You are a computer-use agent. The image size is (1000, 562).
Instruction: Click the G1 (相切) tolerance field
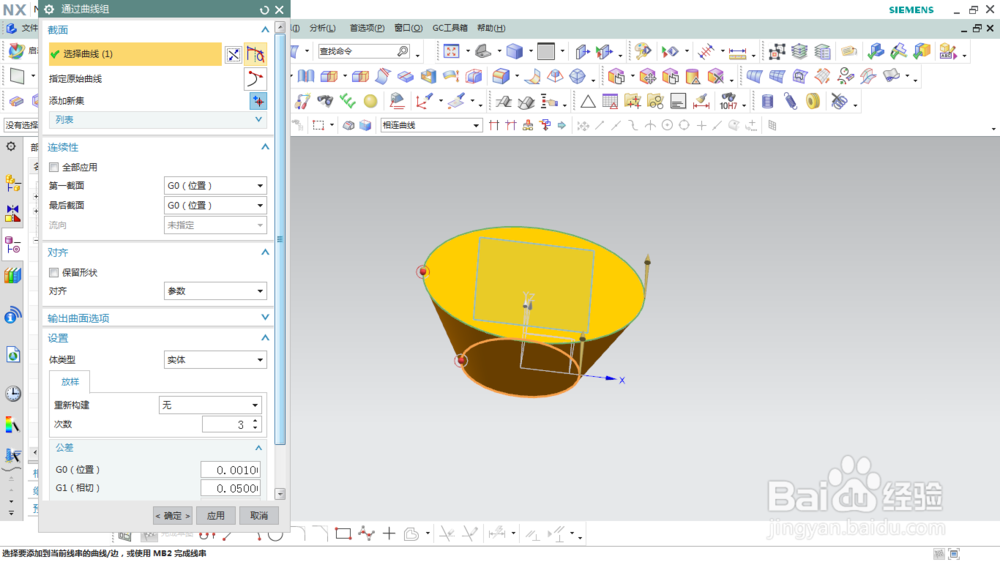pos(230,488)
